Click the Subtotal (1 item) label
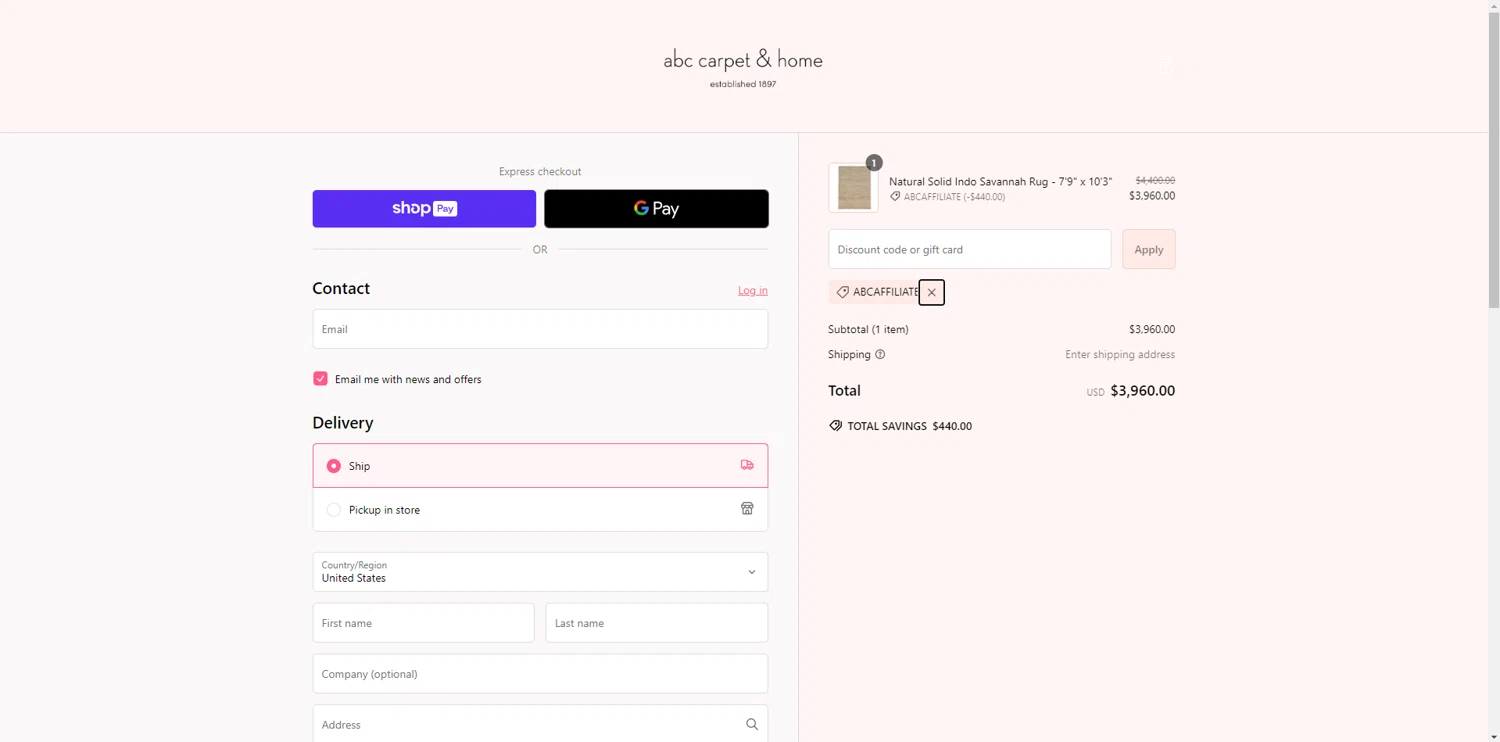Screen dimensions: 1500x742 [x=868, y=329]
